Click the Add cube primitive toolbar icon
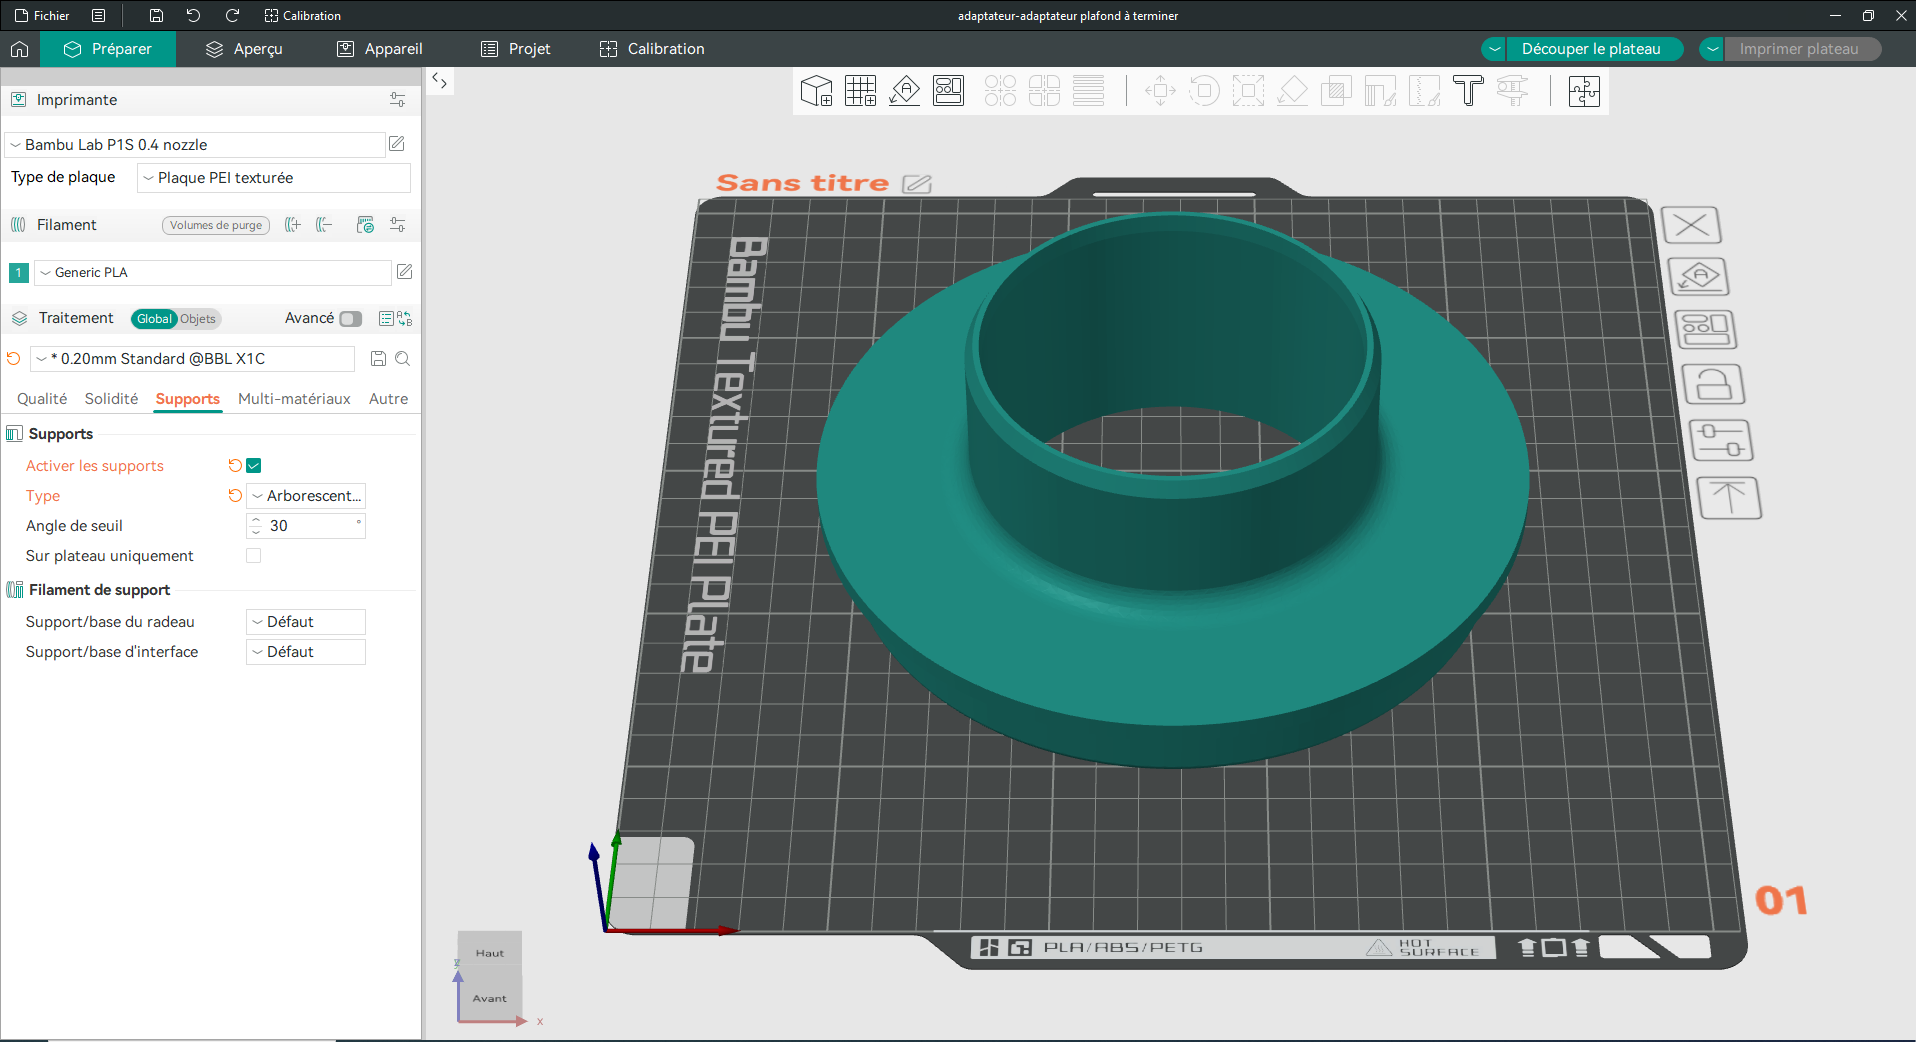The height and width of the screenshot is (1042, 1916). (x=817, y=91)
